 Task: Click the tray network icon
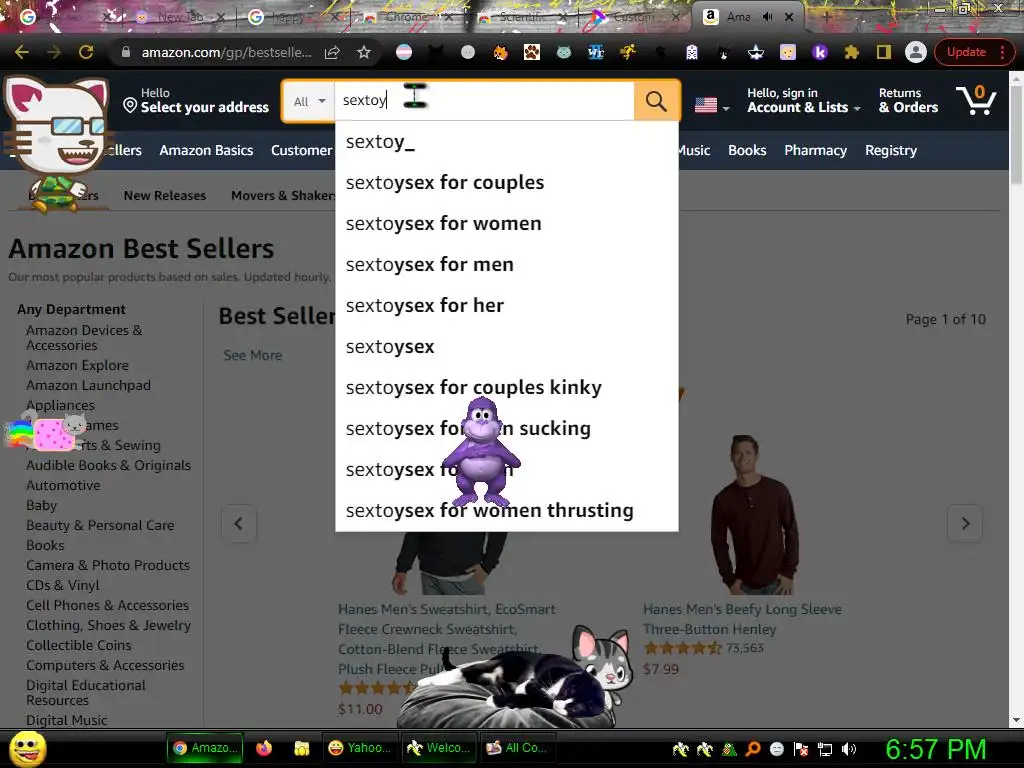pyautogui.click(x=825, y=749)
